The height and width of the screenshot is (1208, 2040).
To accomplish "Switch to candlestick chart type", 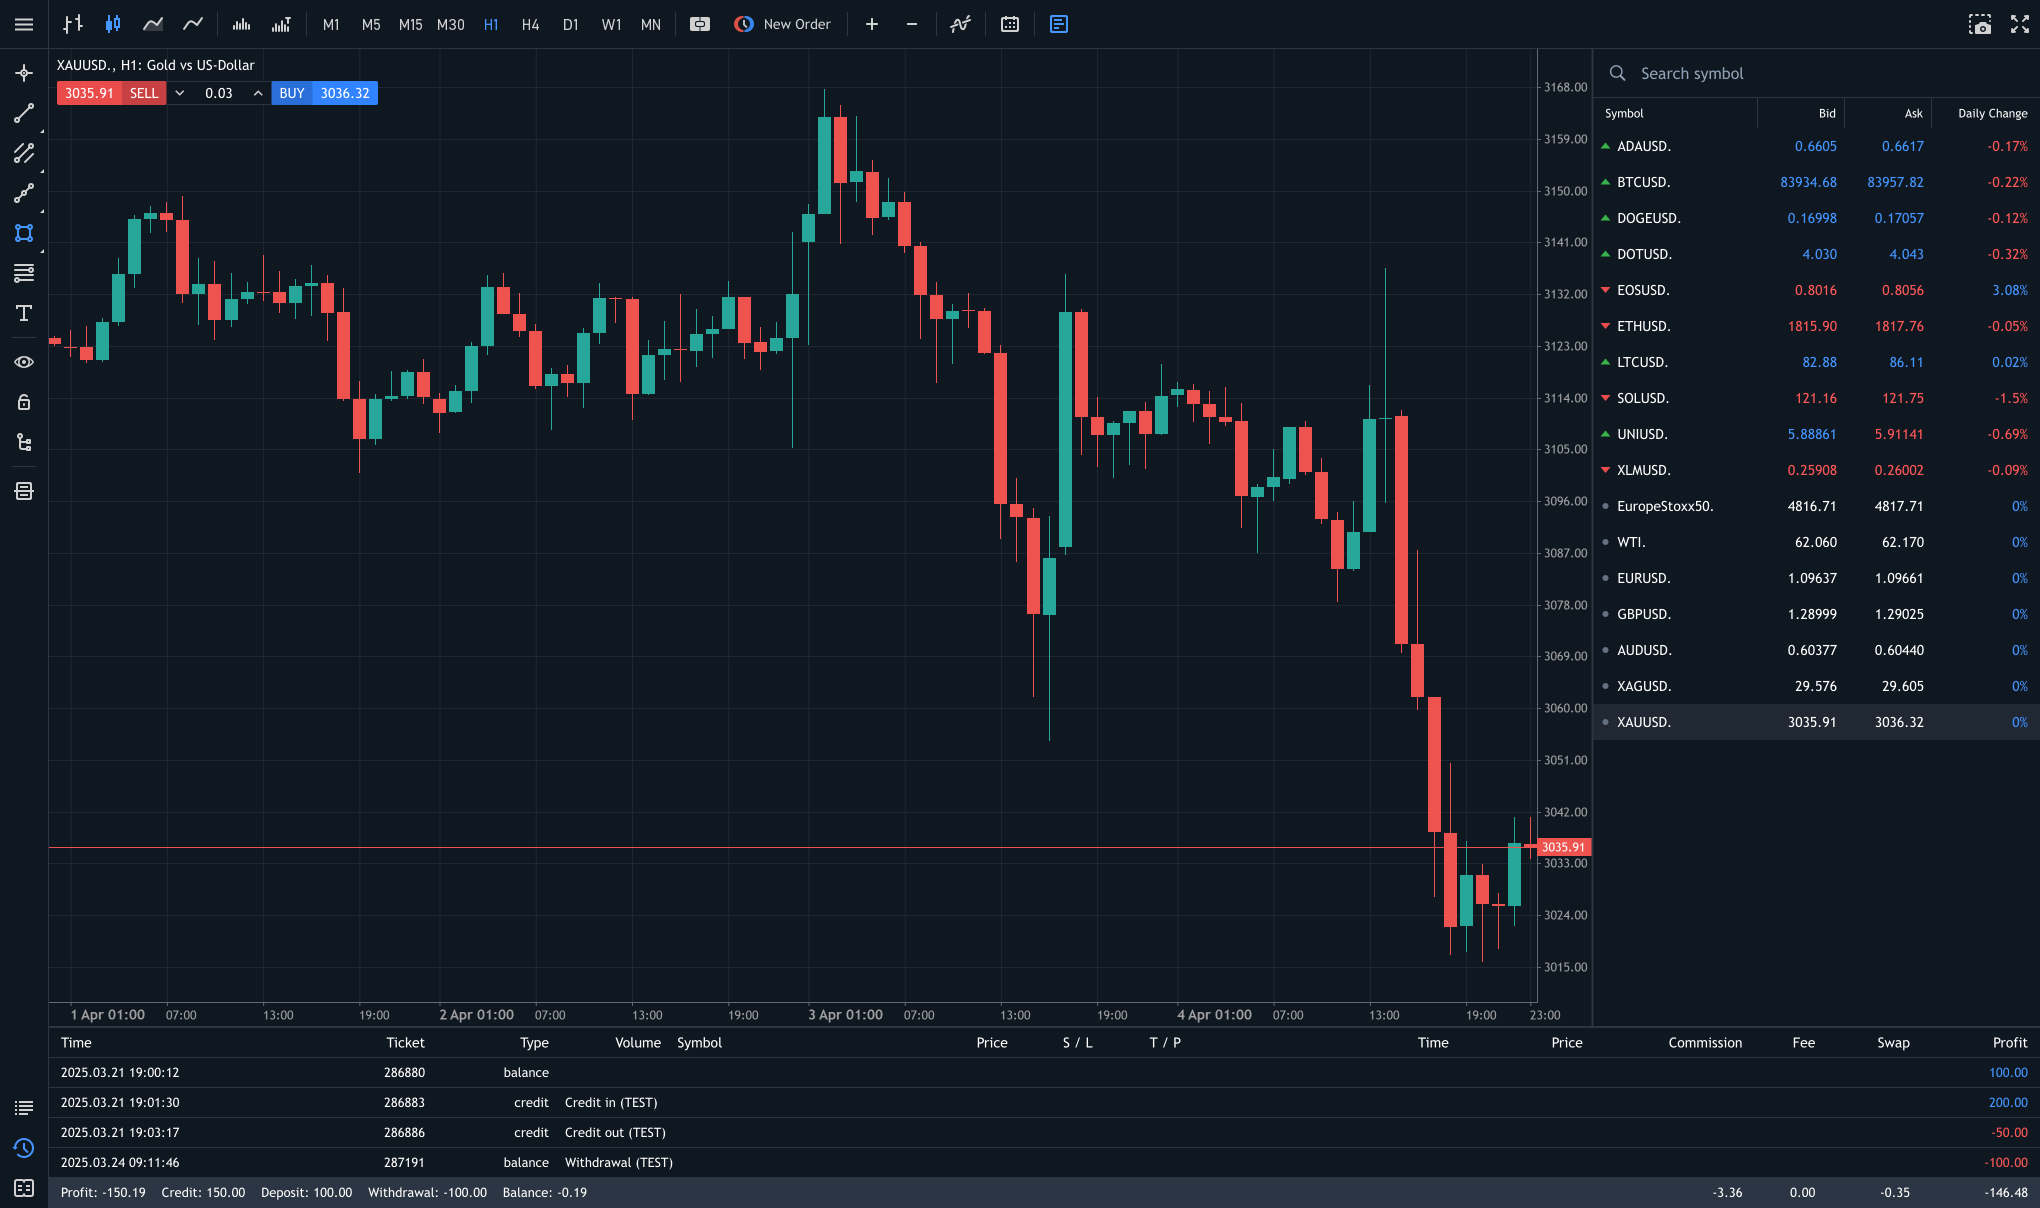I will [113, 24].
